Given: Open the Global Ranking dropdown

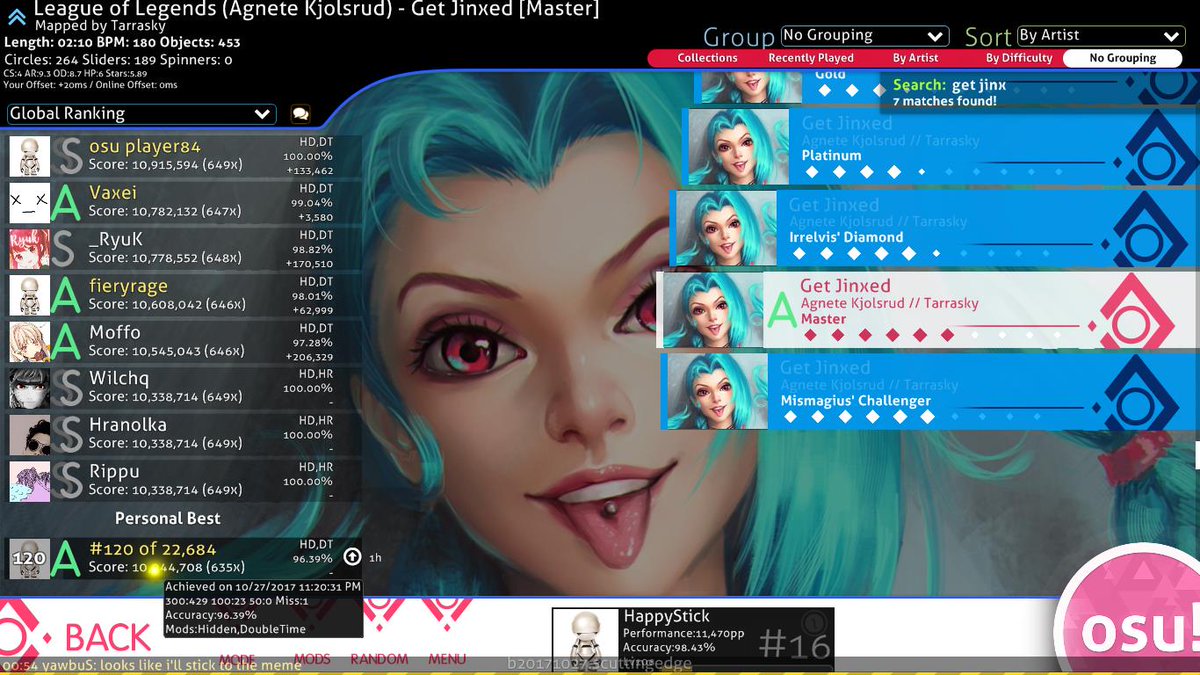Looking at the screenshot, I should click(x=141, y=114).
